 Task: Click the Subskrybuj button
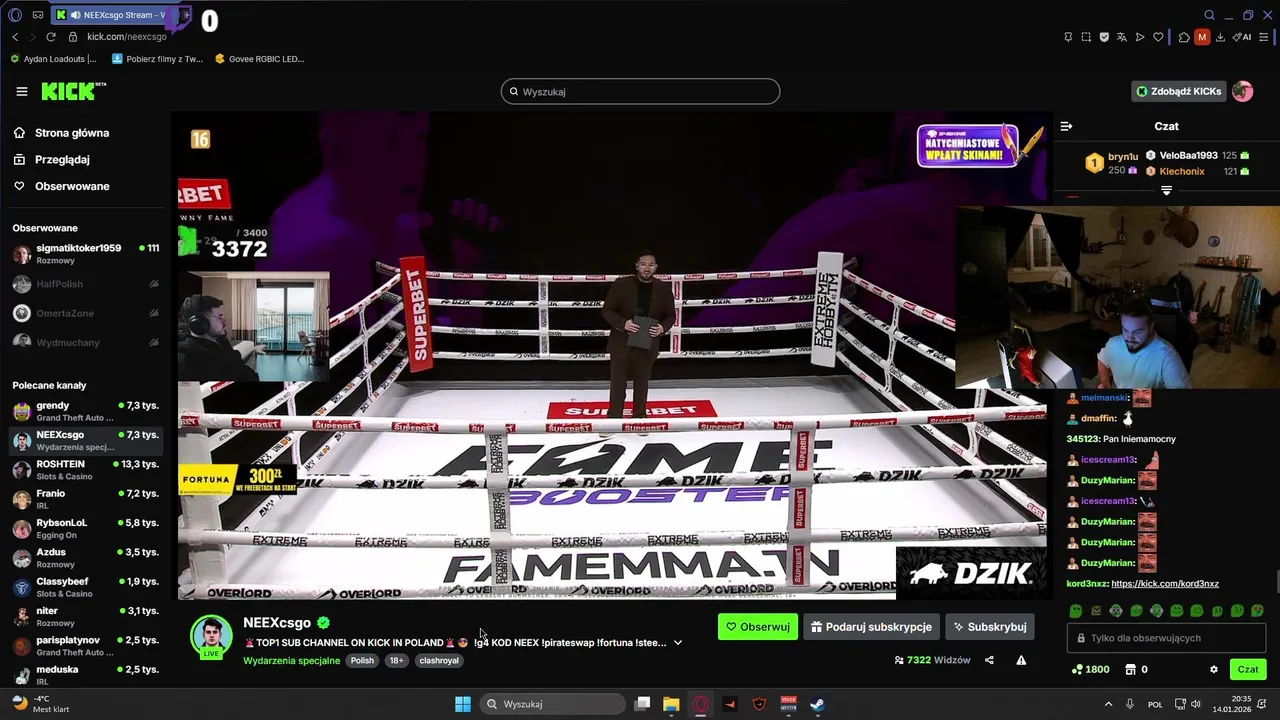click(x=989, y=627)
